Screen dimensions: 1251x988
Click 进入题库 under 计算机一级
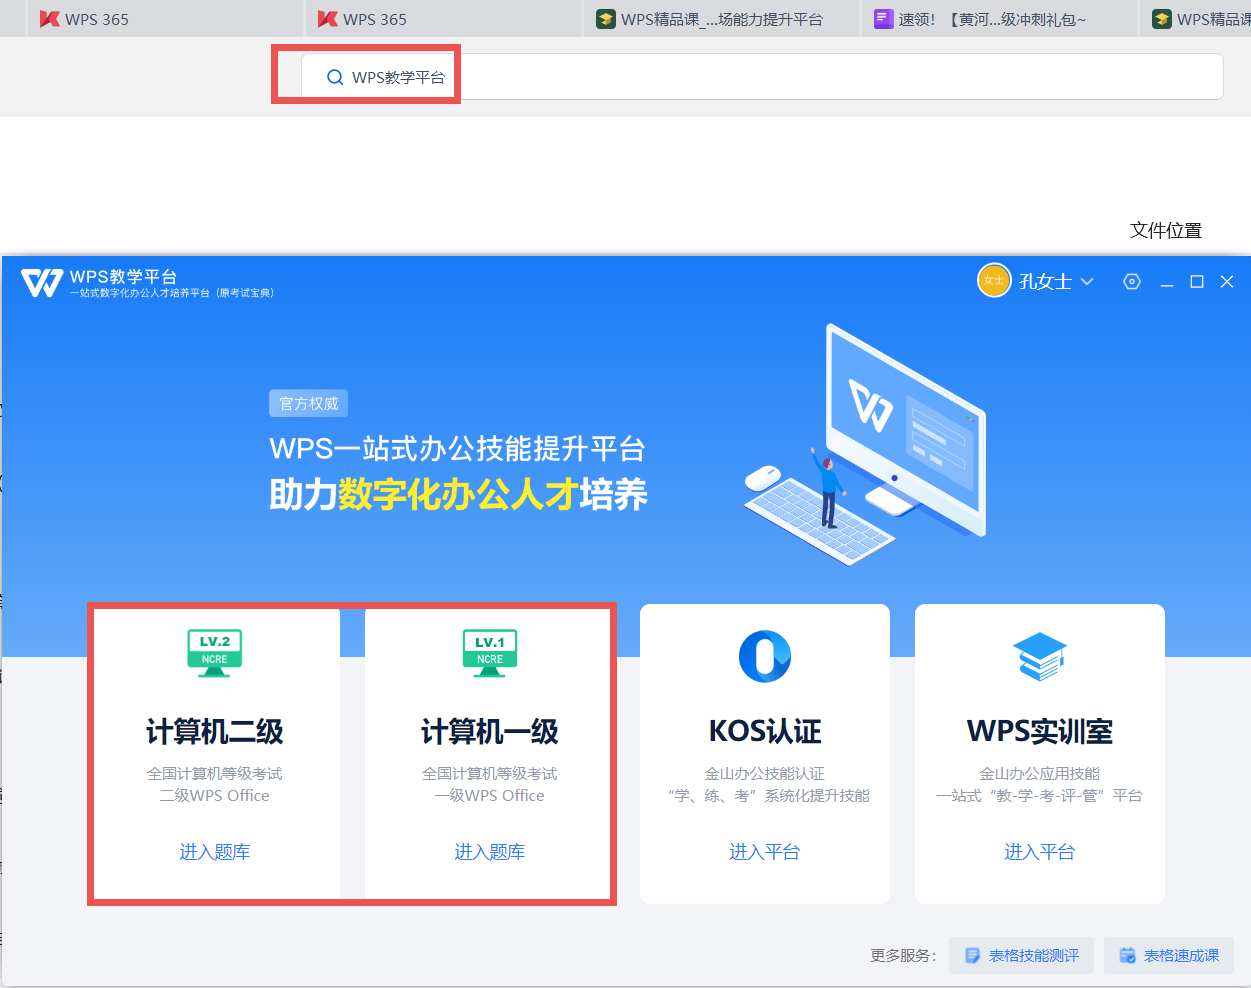pos(489,852)
